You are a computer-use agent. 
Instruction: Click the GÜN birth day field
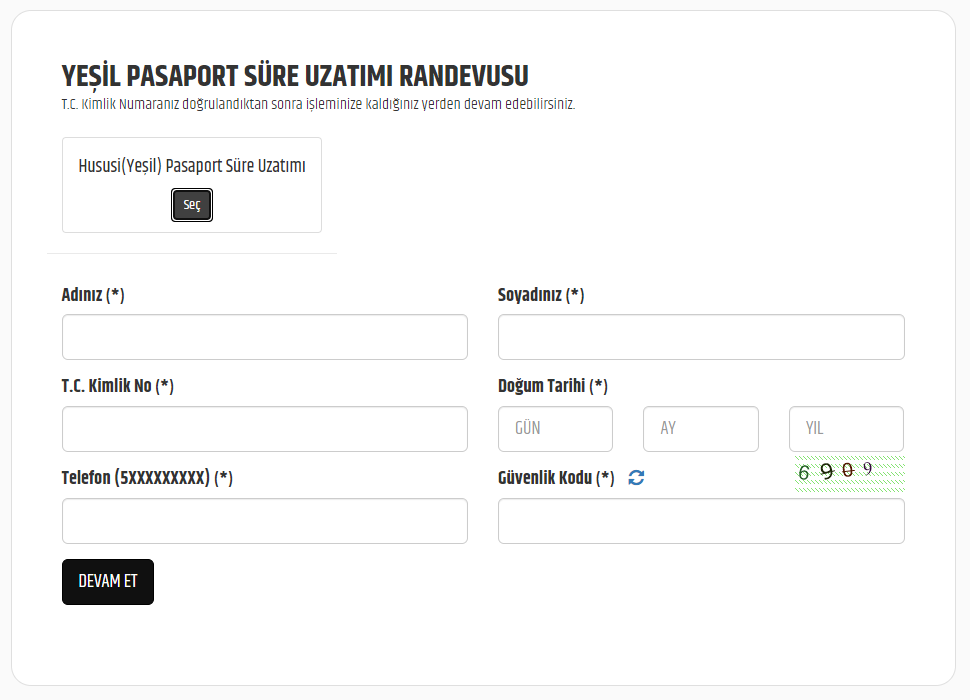[555, 429]
